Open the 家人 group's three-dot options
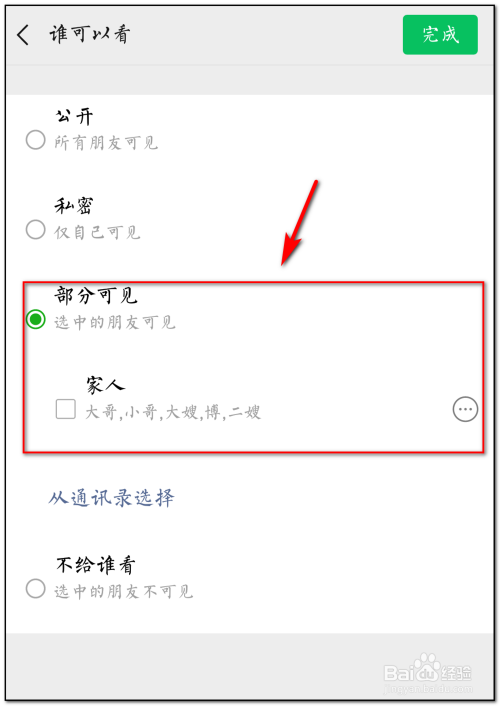 [465, 409]
